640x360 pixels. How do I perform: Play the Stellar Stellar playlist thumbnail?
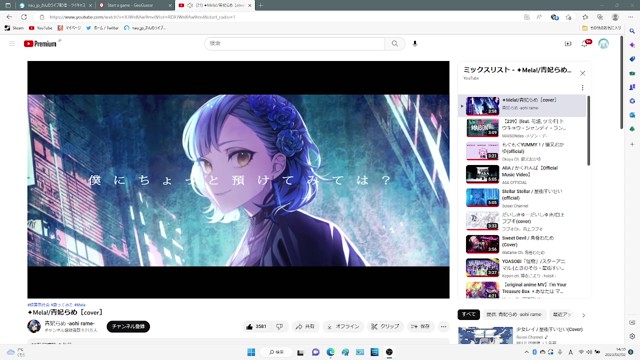coord(482,197)
